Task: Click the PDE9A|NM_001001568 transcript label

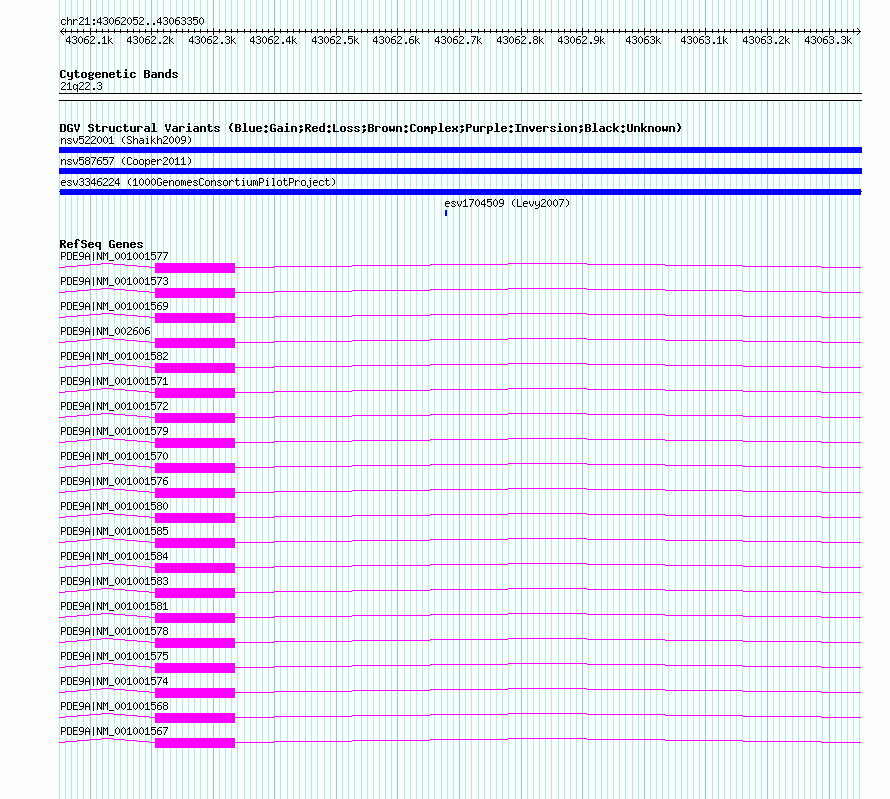Action: 114,706
